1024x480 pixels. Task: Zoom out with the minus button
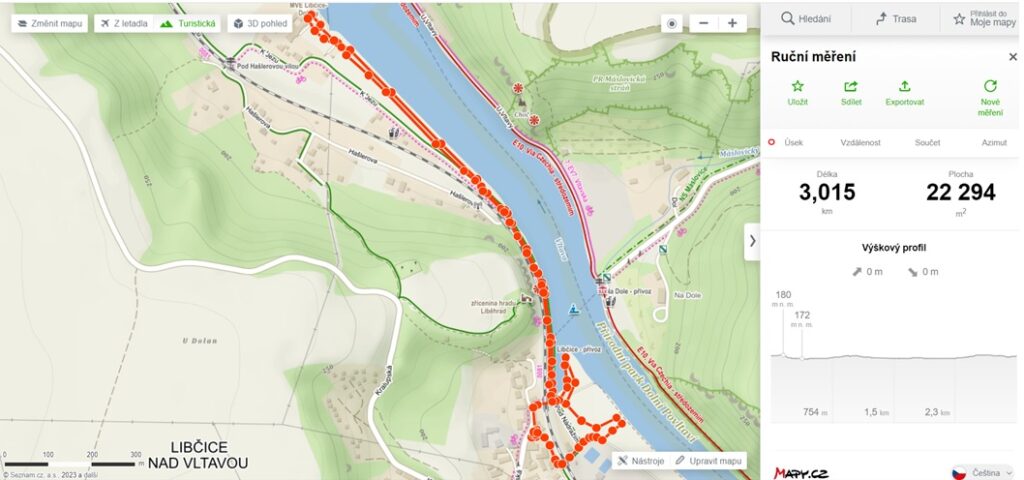(704, 24)
